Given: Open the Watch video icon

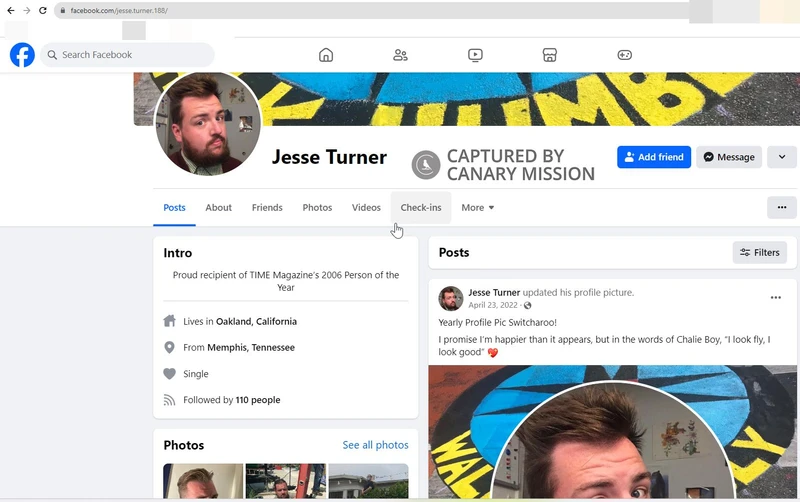Looking at the screenshot, I should 475,55.
